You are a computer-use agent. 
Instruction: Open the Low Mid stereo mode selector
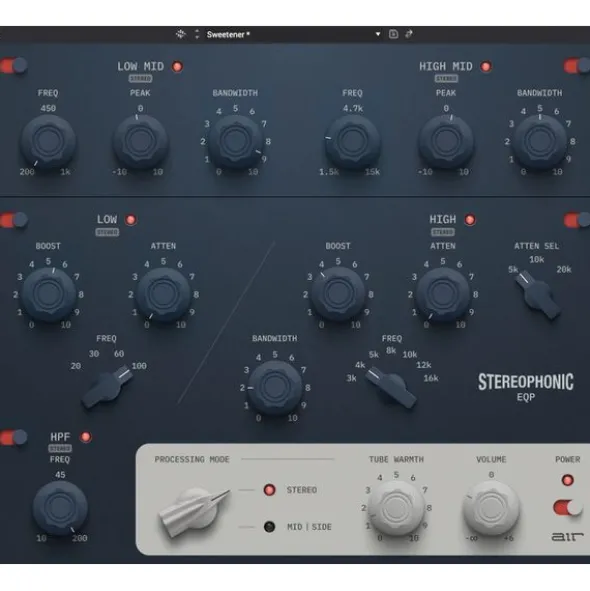point(140,78)
